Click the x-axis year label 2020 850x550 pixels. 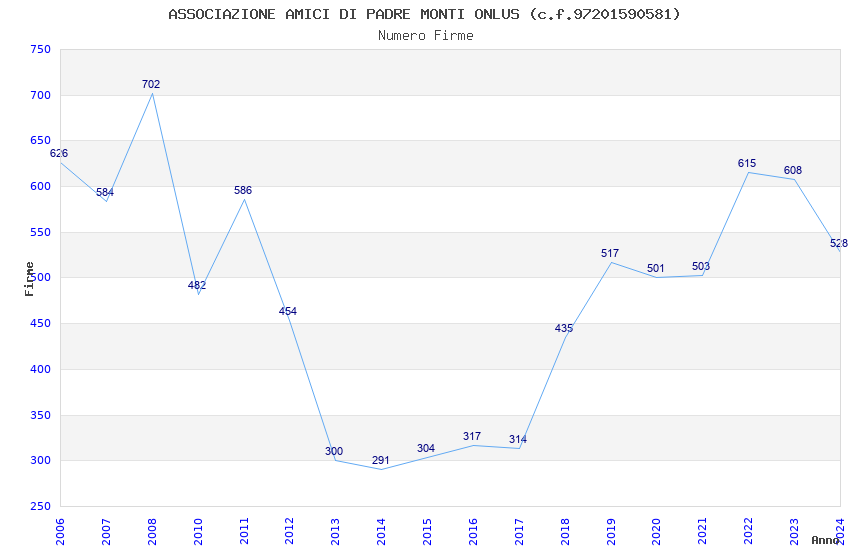click(x=657, y=531)
